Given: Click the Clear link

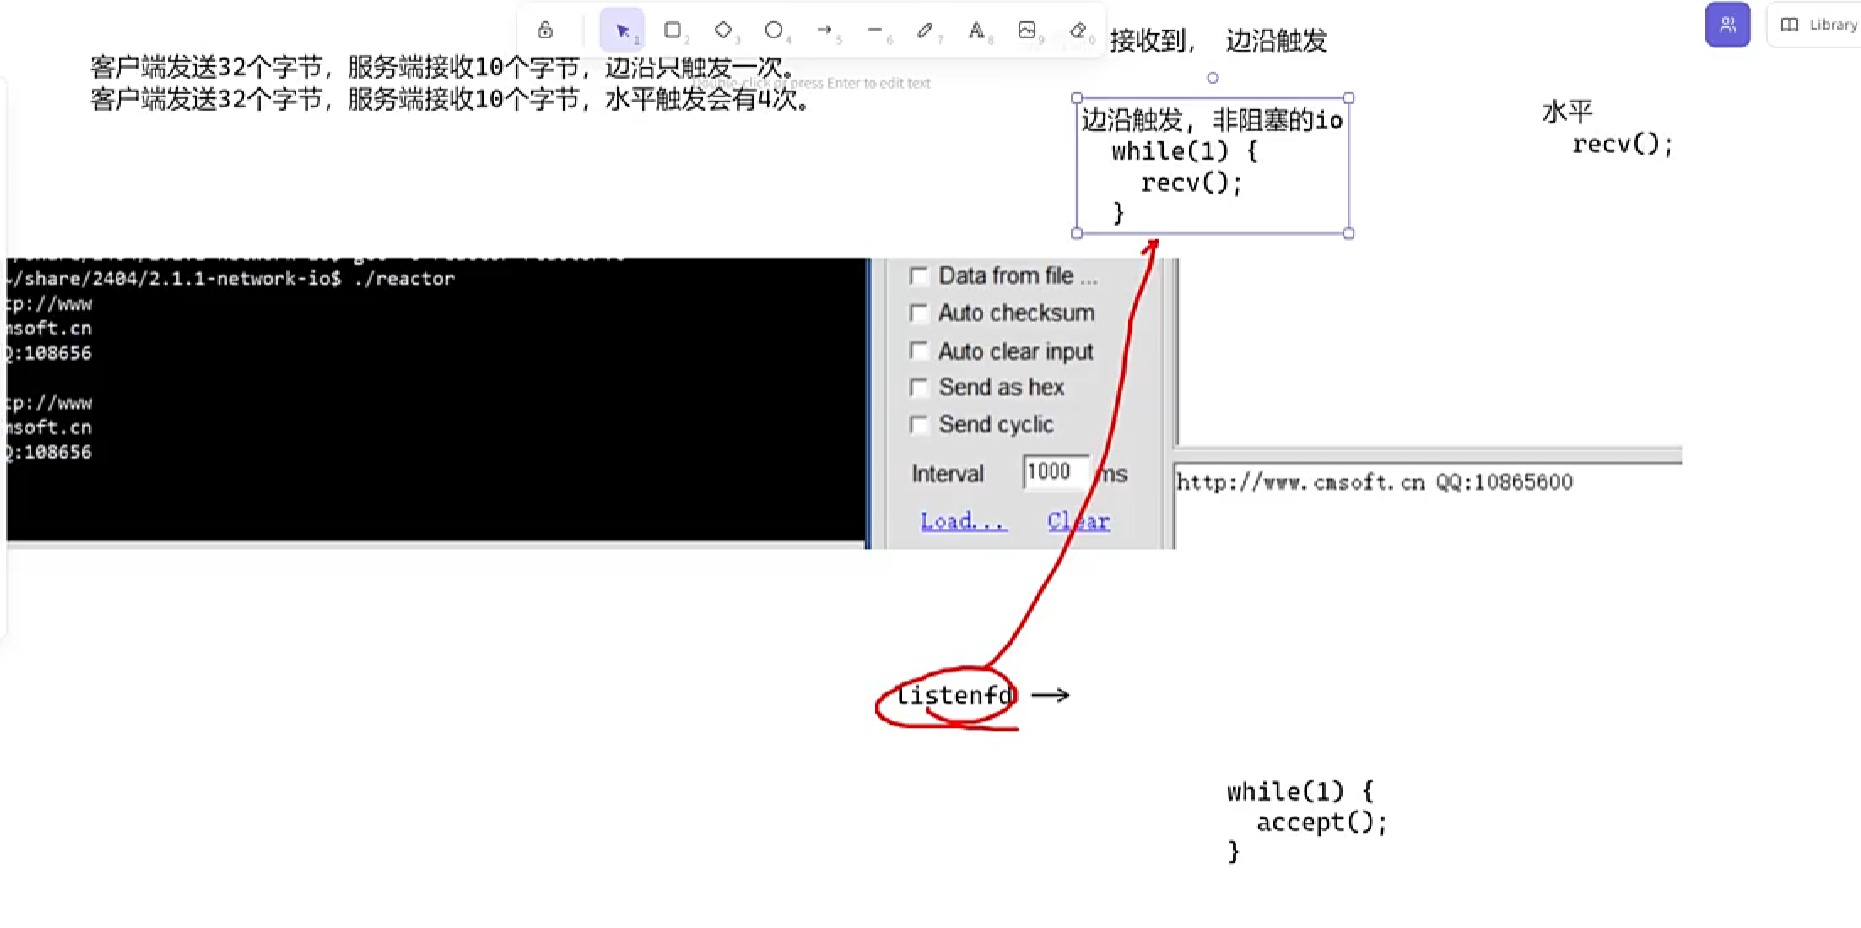Looking at the screenshot, I should pyautogui.click(x=1077, y=521).
